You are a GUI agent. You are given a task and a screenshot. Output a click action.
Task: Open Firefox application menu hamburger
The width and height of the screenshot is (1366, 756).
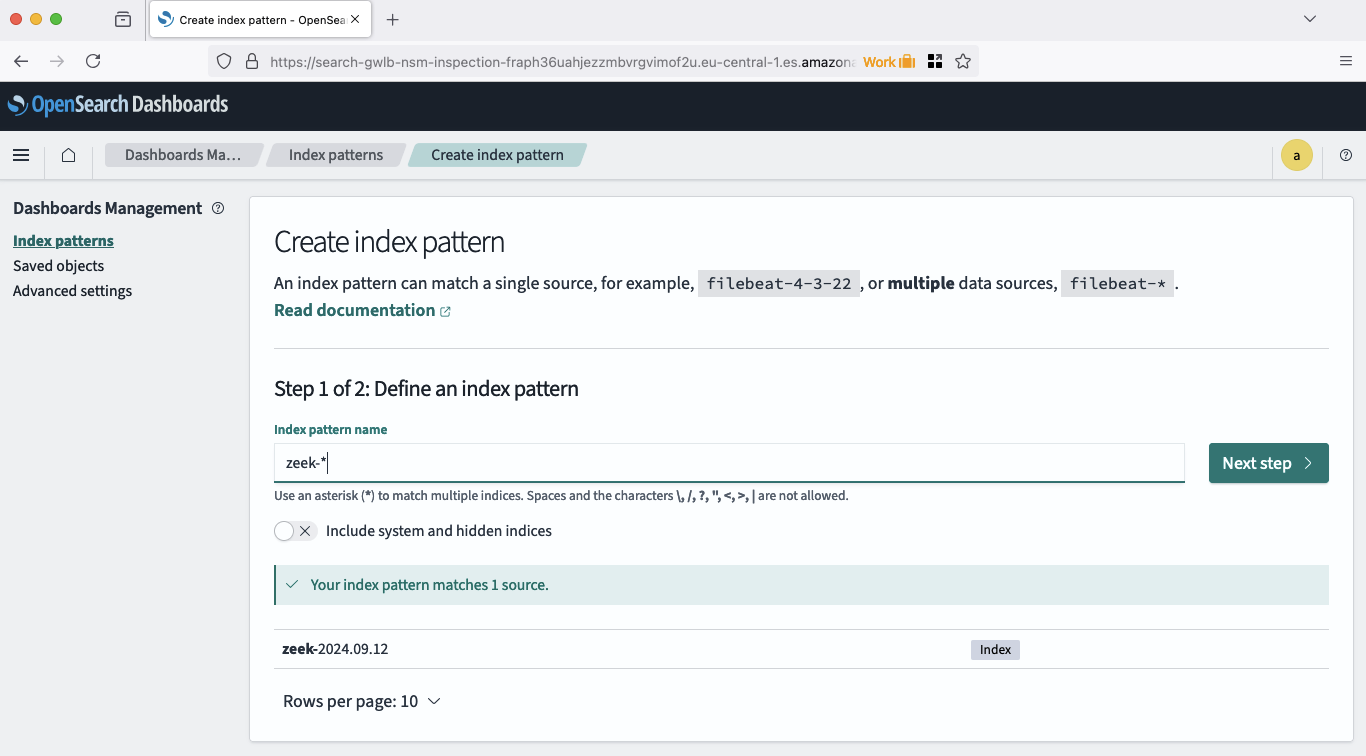tap(1345, 60)
